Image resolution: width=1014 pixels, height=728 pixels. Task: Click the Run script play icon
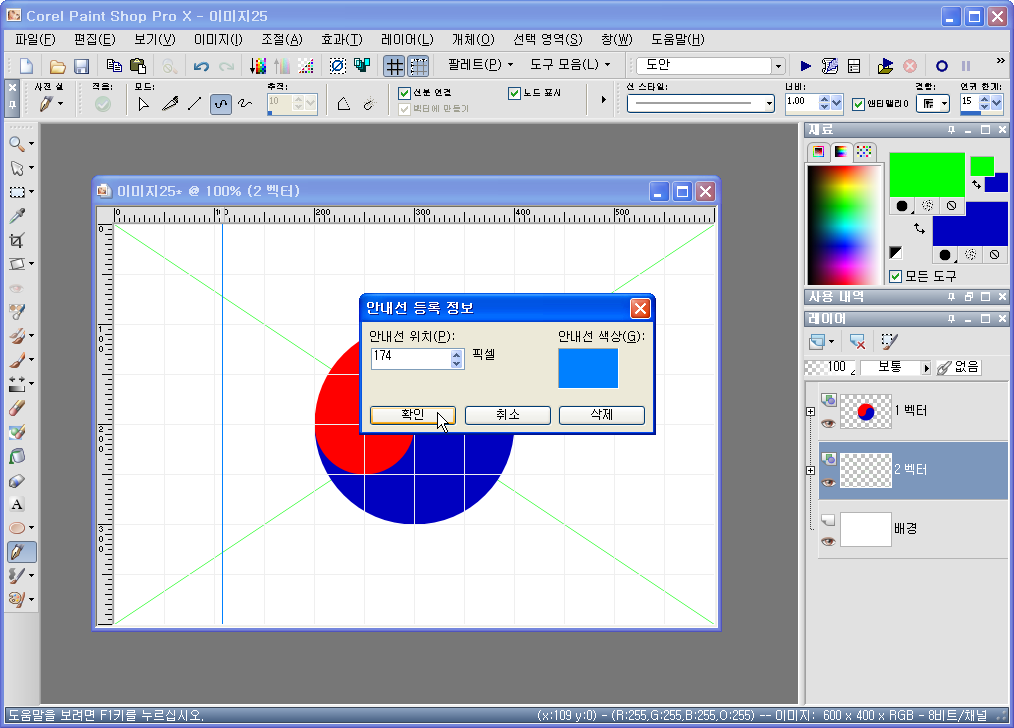[x=806, y=66]
